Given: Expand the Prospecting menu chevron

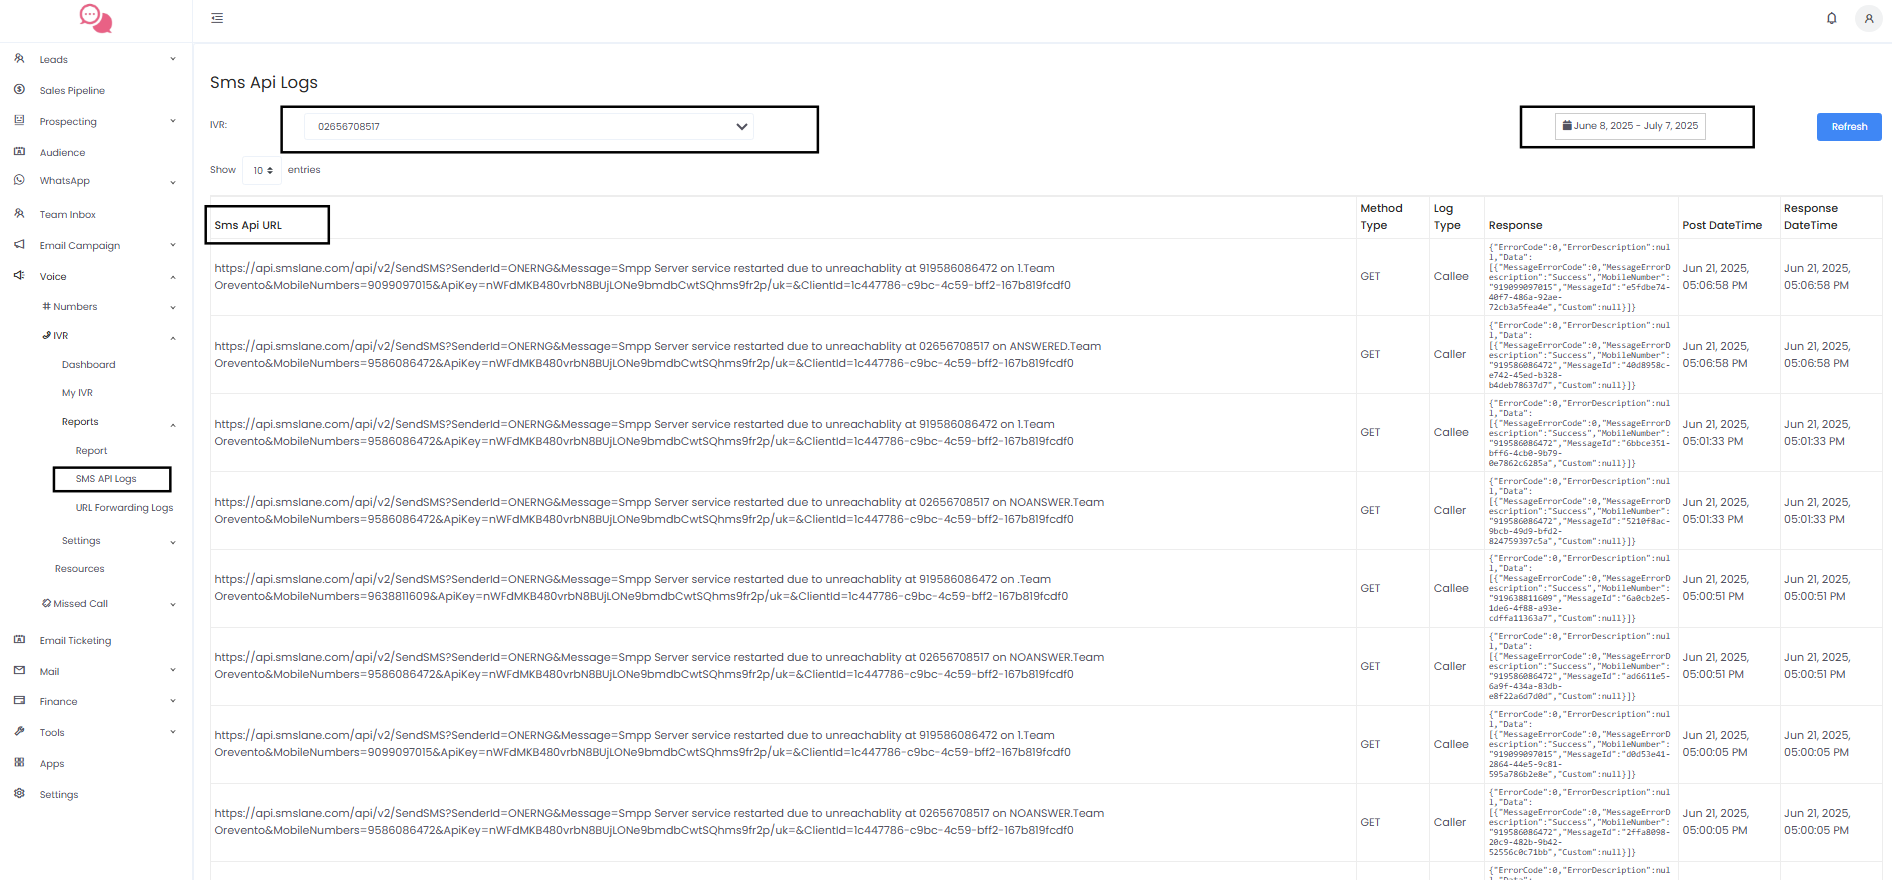Looking at the screenshot, I should point(173,121).
